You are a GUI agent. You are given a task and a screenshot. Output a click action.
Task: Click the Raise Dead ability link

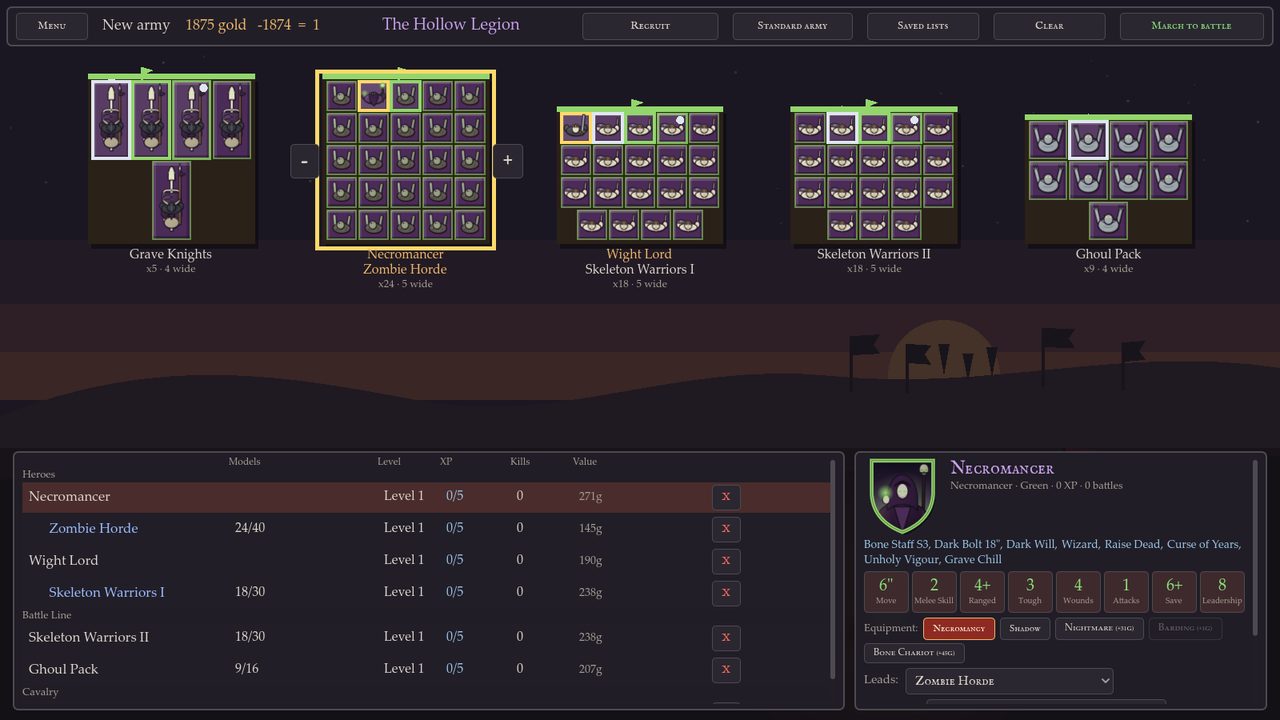click(x=1132, y=545)
